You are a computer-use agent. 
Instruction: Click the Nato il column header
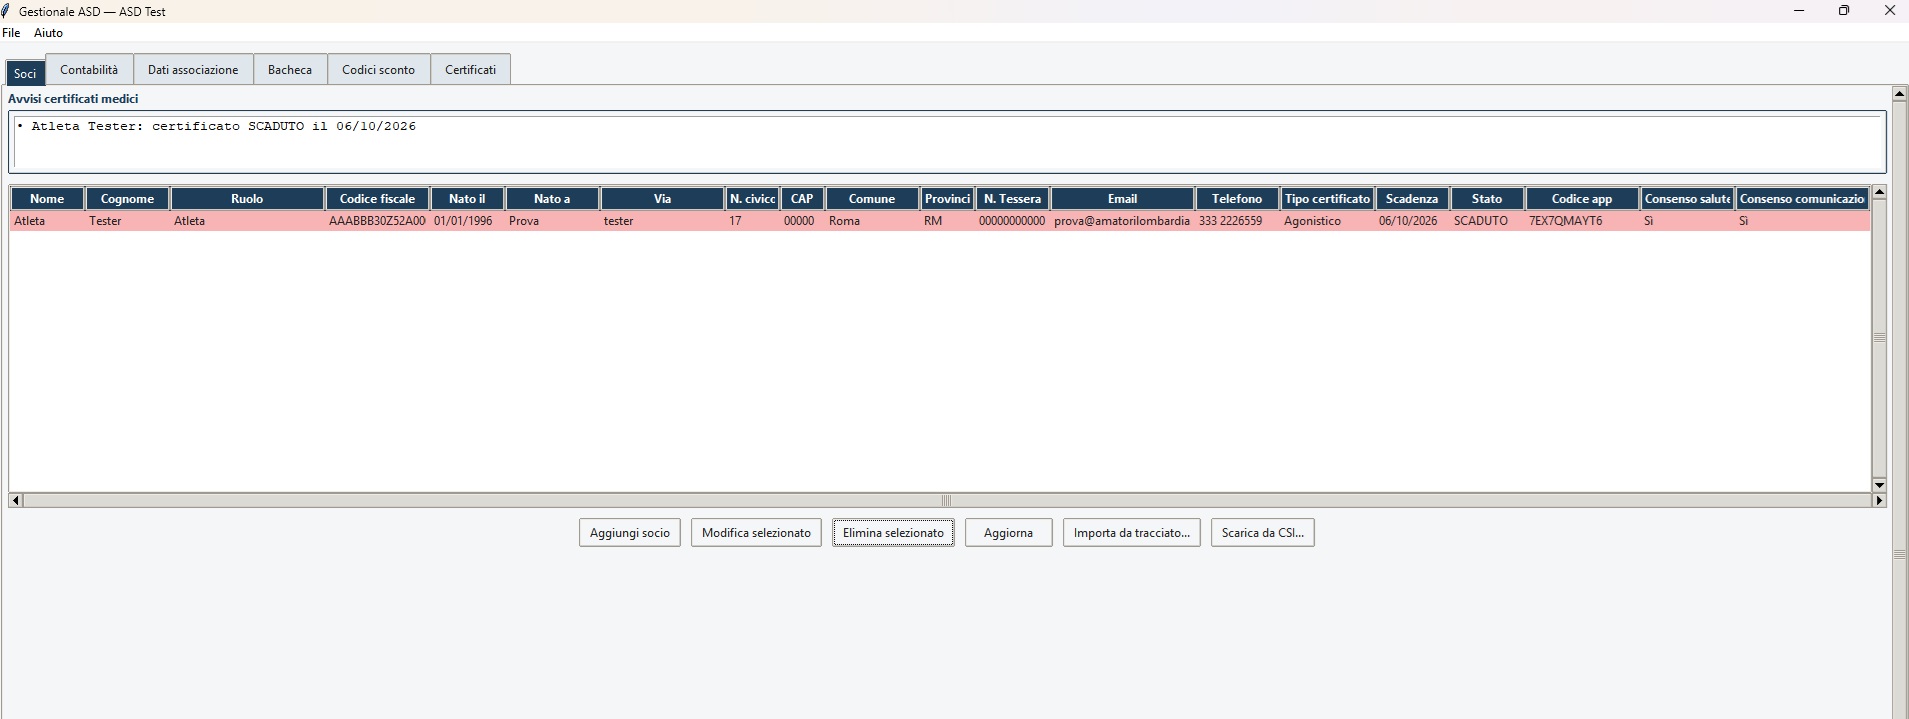[x=467, y=199]
